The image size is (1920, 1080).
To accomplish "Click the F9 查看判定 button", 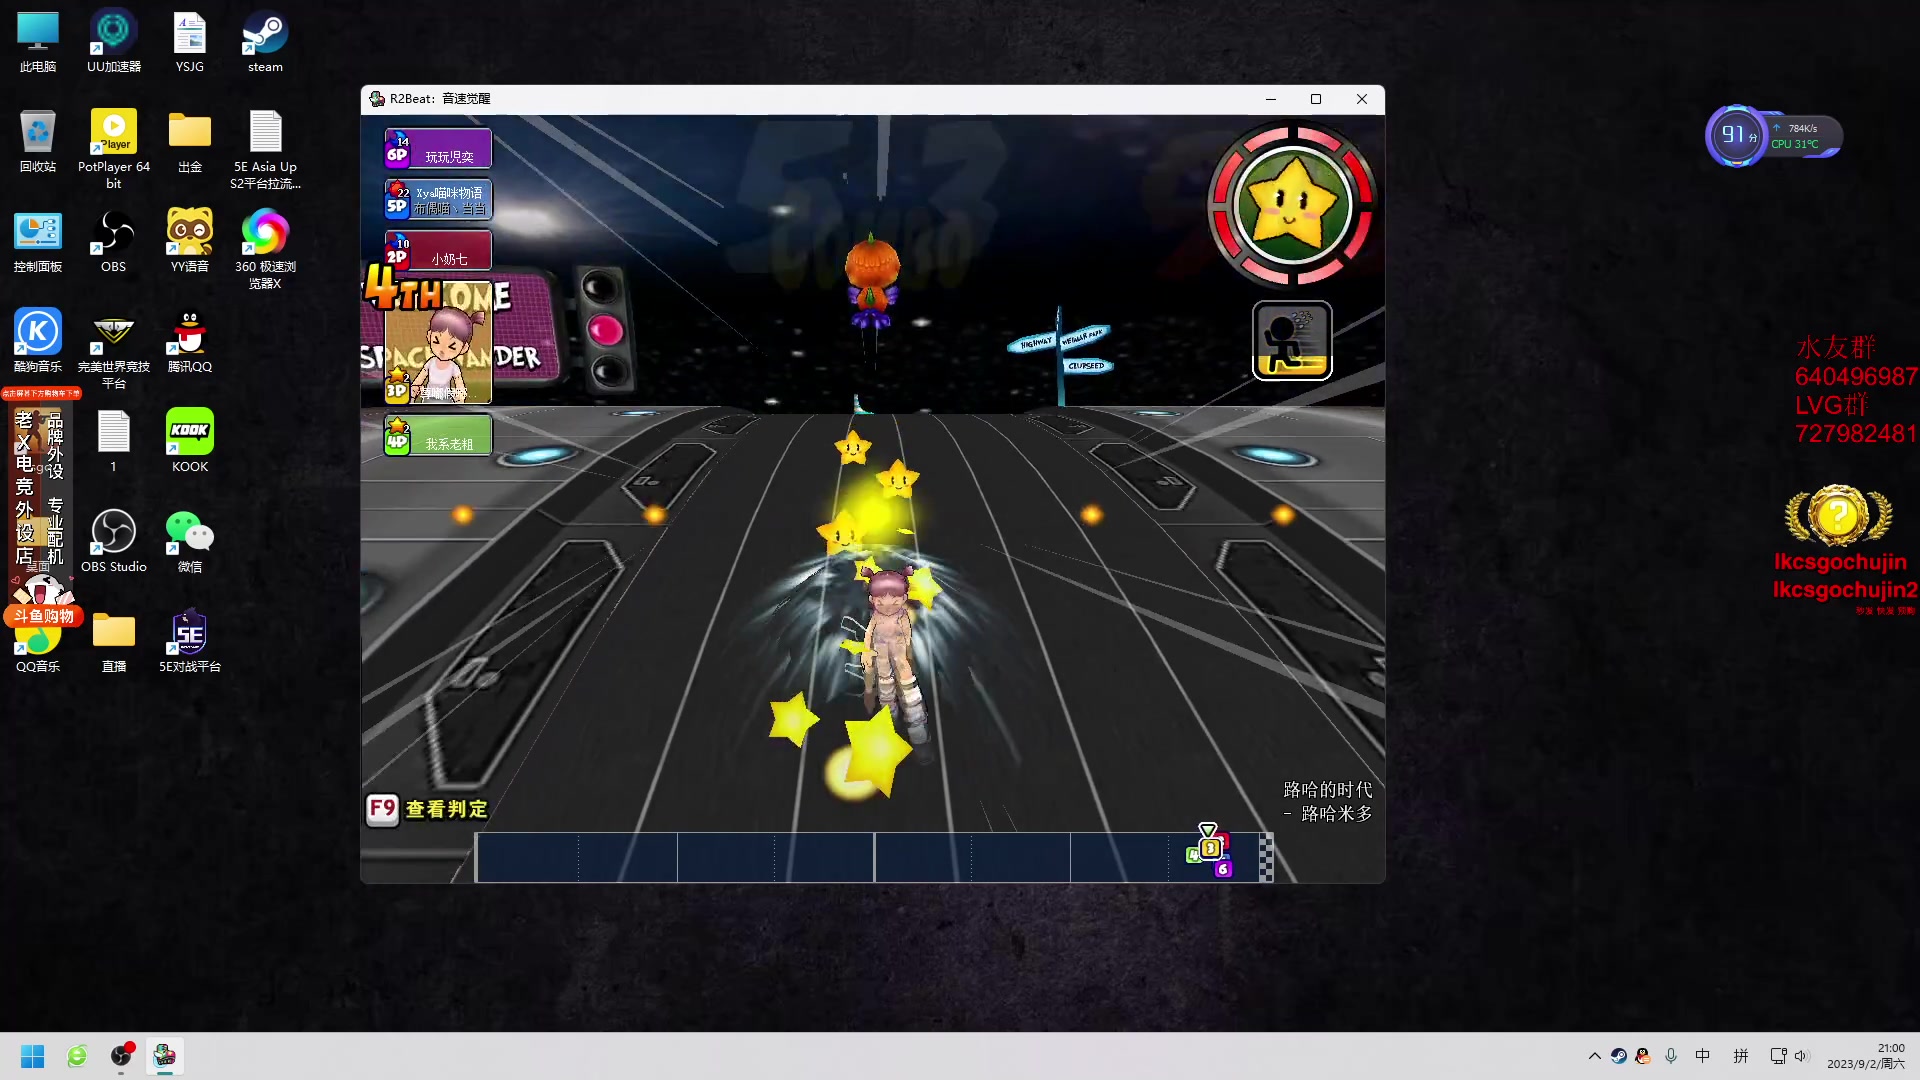I will pos(427,809).
